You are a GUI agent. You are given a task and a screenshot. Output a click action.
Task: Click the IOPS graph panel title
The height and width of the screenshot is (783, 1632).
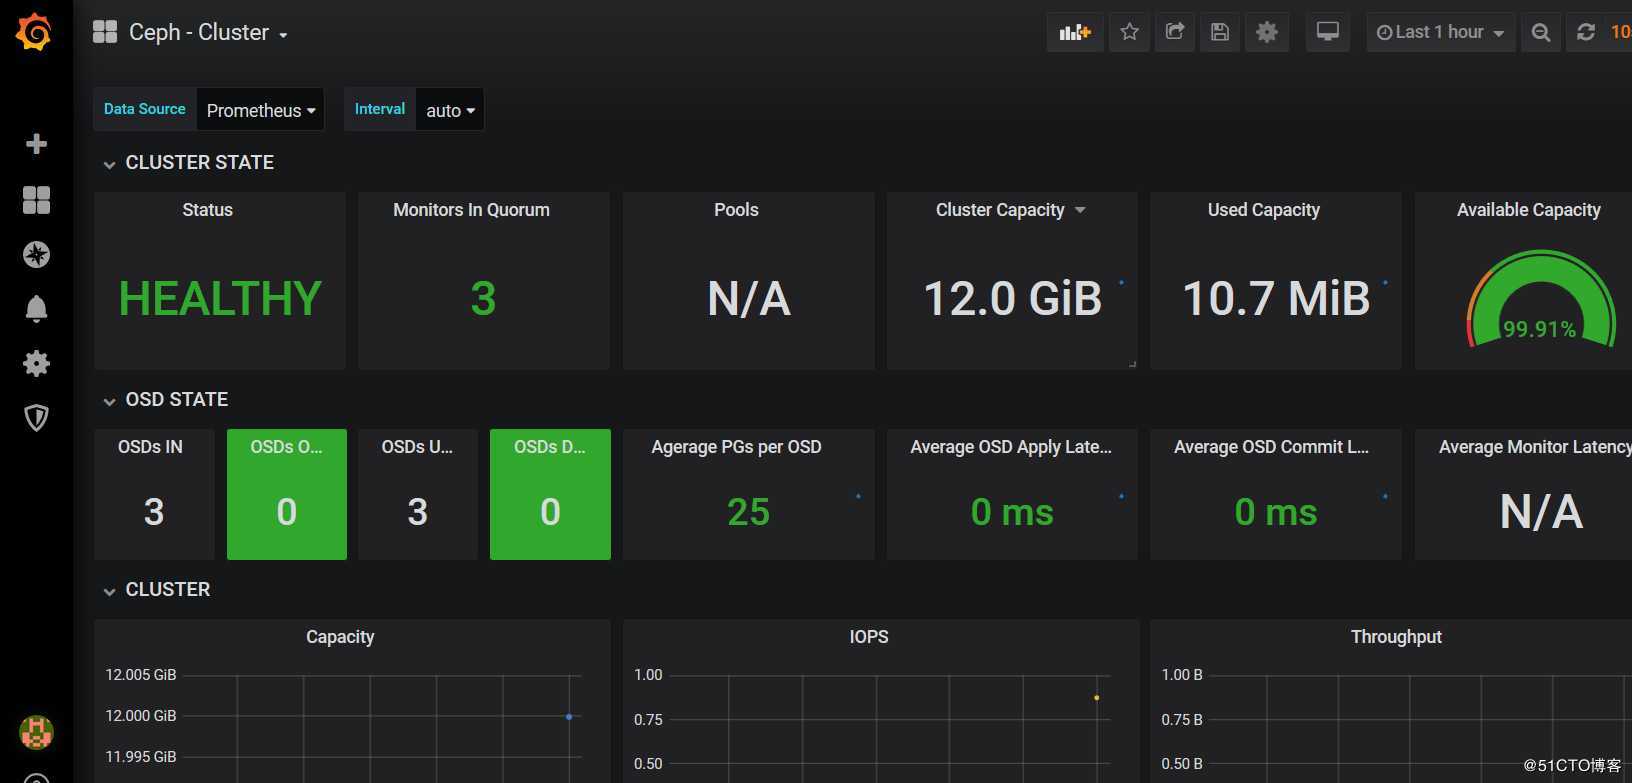coord(868,637)
